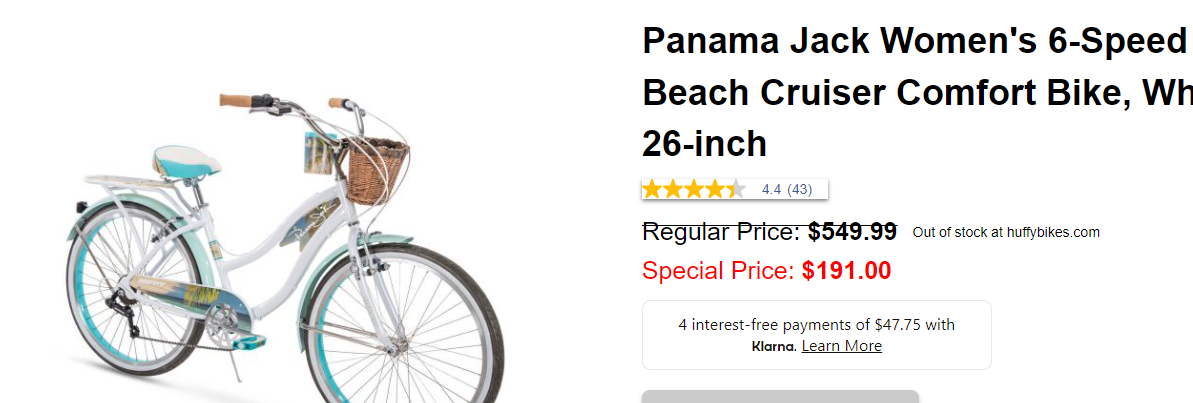Viewport: 1193px width, 403px height.
Task: Click the crossed-out $549.99 regular price
Action: click(x=852, y=232)
